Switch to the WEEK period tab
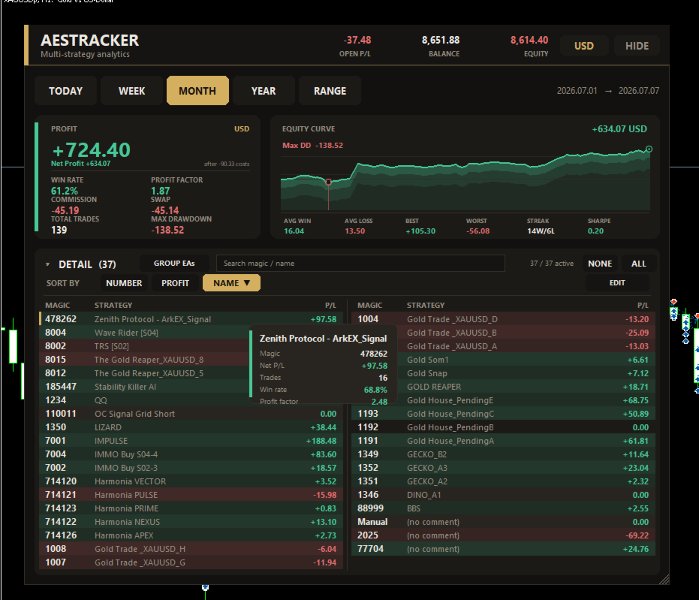Screen dimensions: 699x600 pyautogui.click(x=132, y=91)
